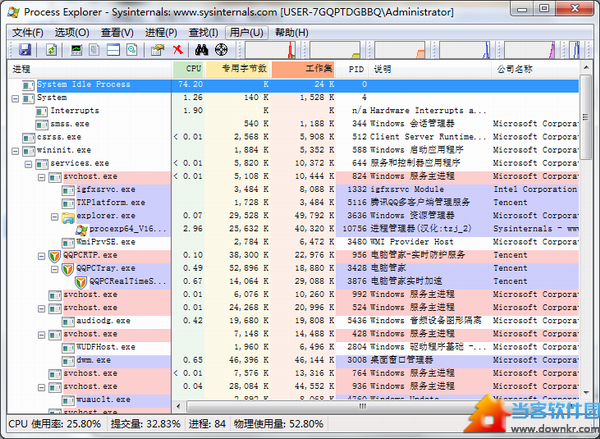This screenshot has height=439, width=600.
Task: Collapse the QQPCRTP.exe tree node
Action: point(42,255)
